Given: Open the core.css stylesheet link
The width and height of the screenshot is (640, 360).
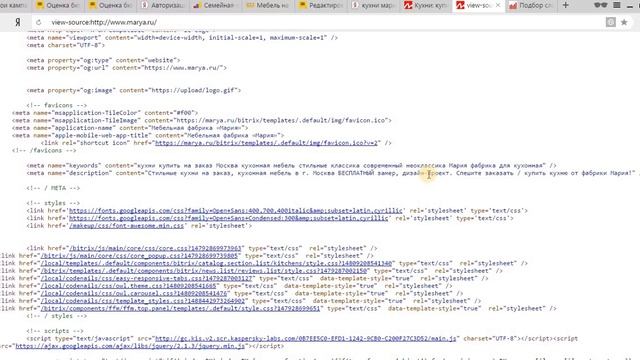Looking at the screenshot, I should click(156, 248).
